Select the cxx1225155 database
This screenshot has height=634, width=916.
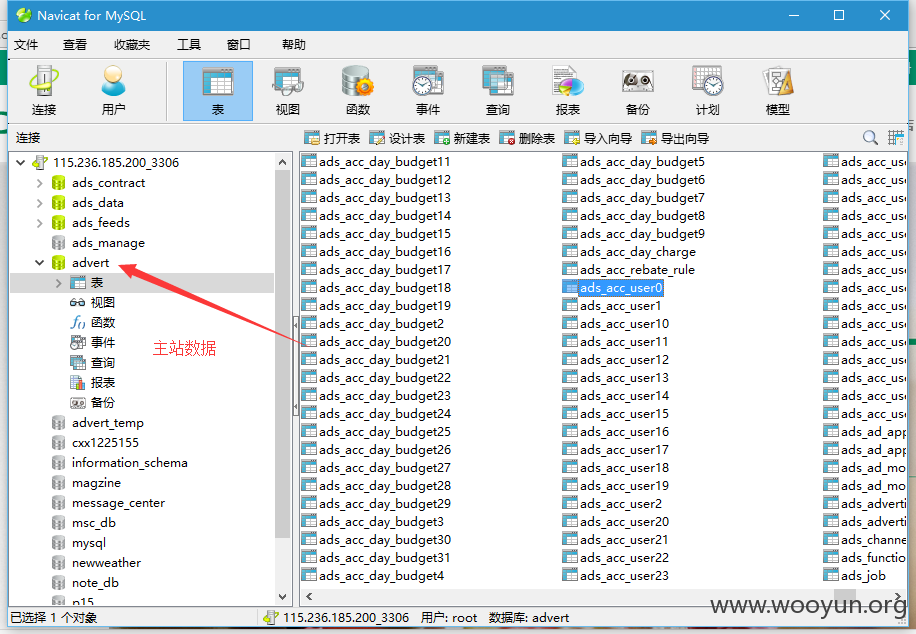[105, 443]
